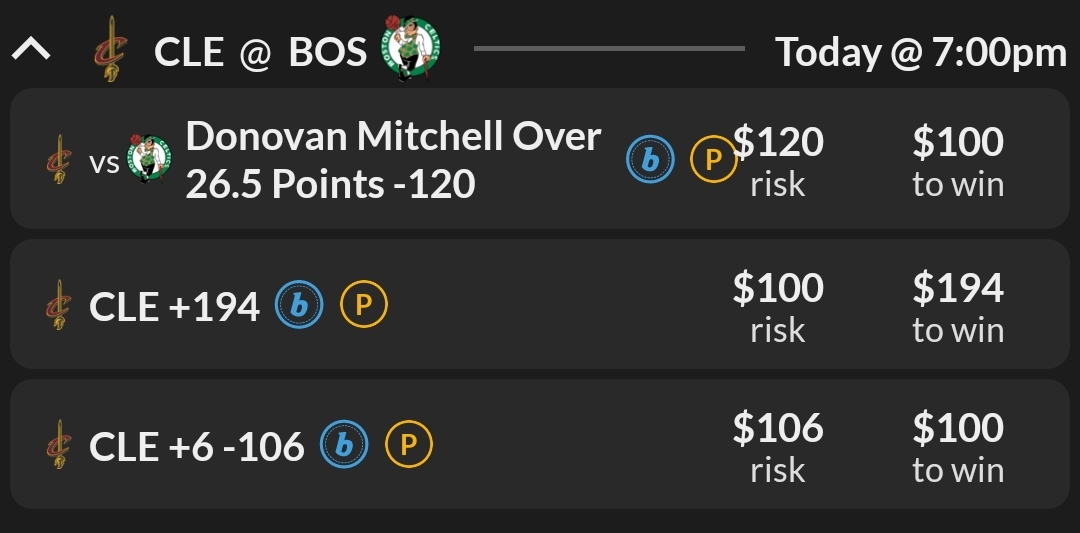Open the Donovan Mitchell Over 26.5 Points bet

pyautogui.click(x=394, y=160)
